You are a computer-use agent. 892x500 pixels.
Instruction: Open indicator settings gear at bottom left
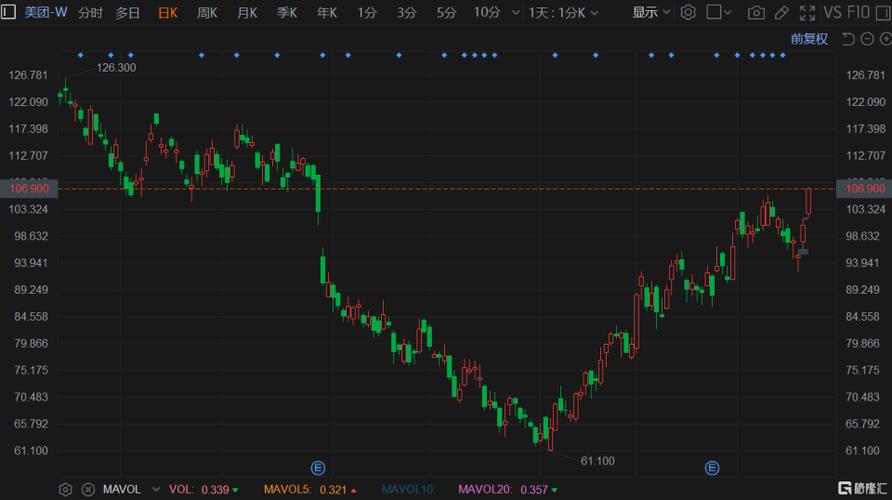pos(65,489)
